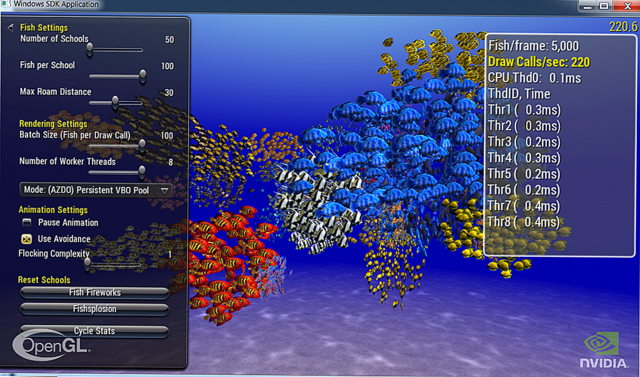Click the Fishsplosion button
This screenshot has height=377, width=640.
(95, 309)
